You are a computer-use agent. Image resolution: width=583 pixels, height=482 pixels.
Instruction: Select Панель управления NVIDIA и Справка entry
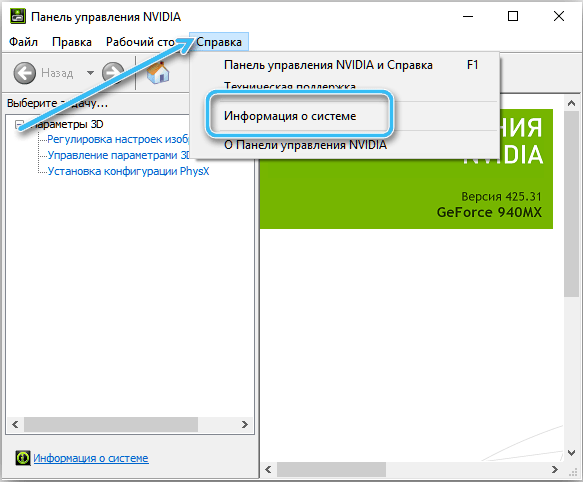pyautogui.click(x=328, y=65)
